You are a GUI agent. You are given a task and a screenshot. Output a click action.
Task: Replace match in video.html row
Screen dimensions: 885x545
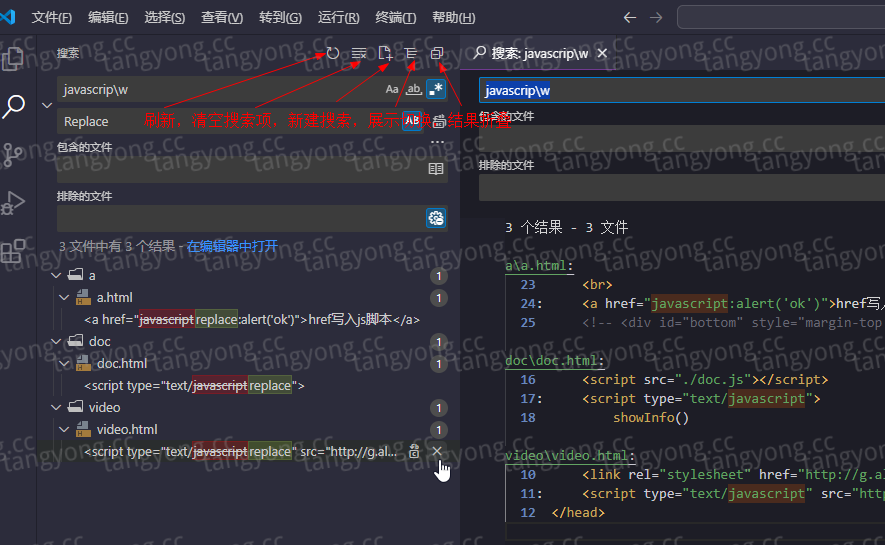[414, 451]
